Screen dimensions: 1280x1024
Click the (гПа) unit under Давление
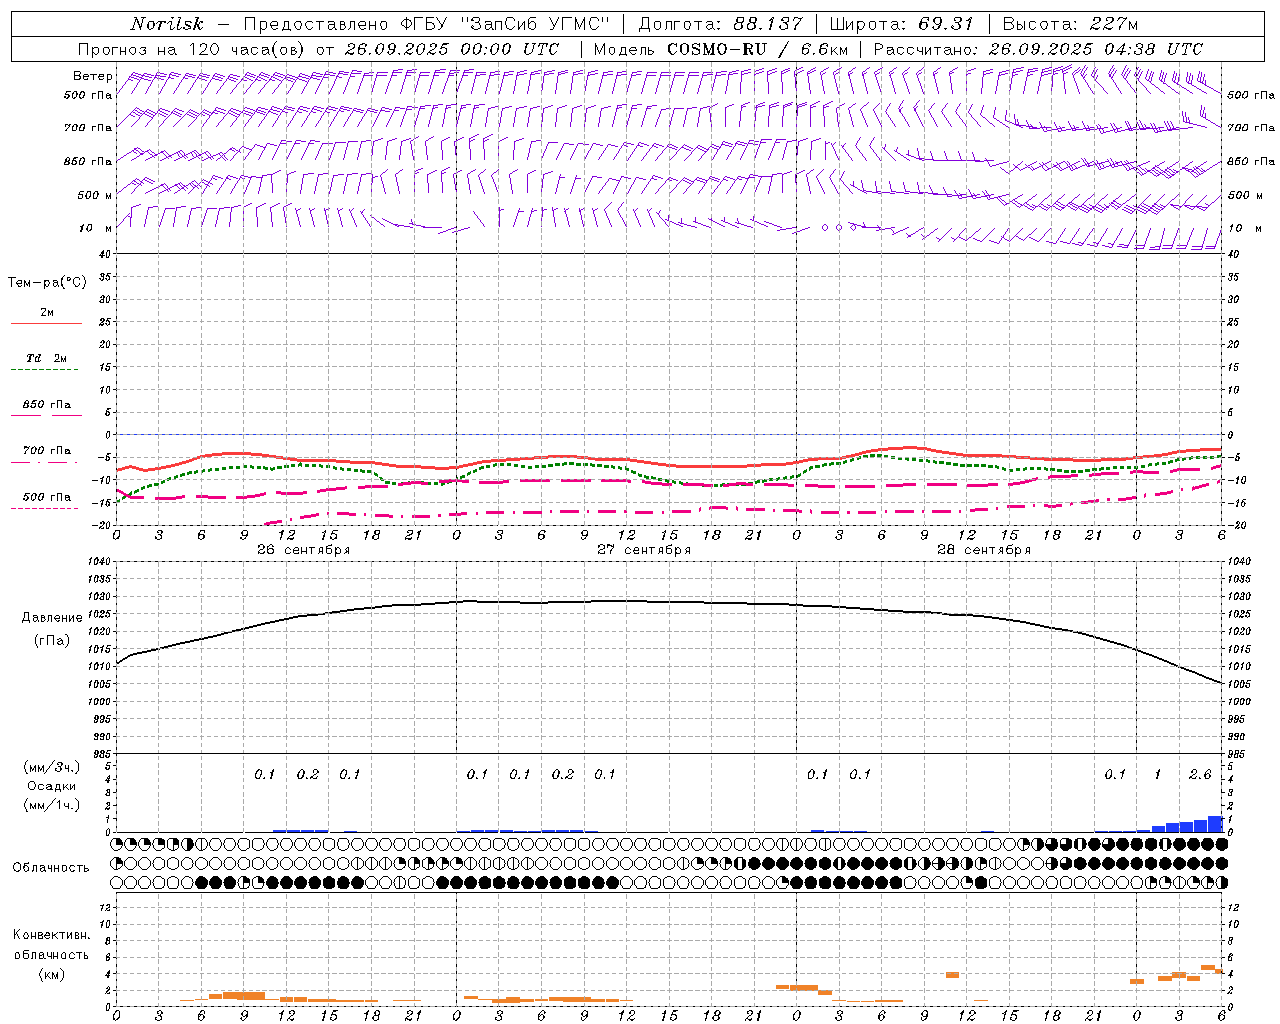(x=52, y=640)
